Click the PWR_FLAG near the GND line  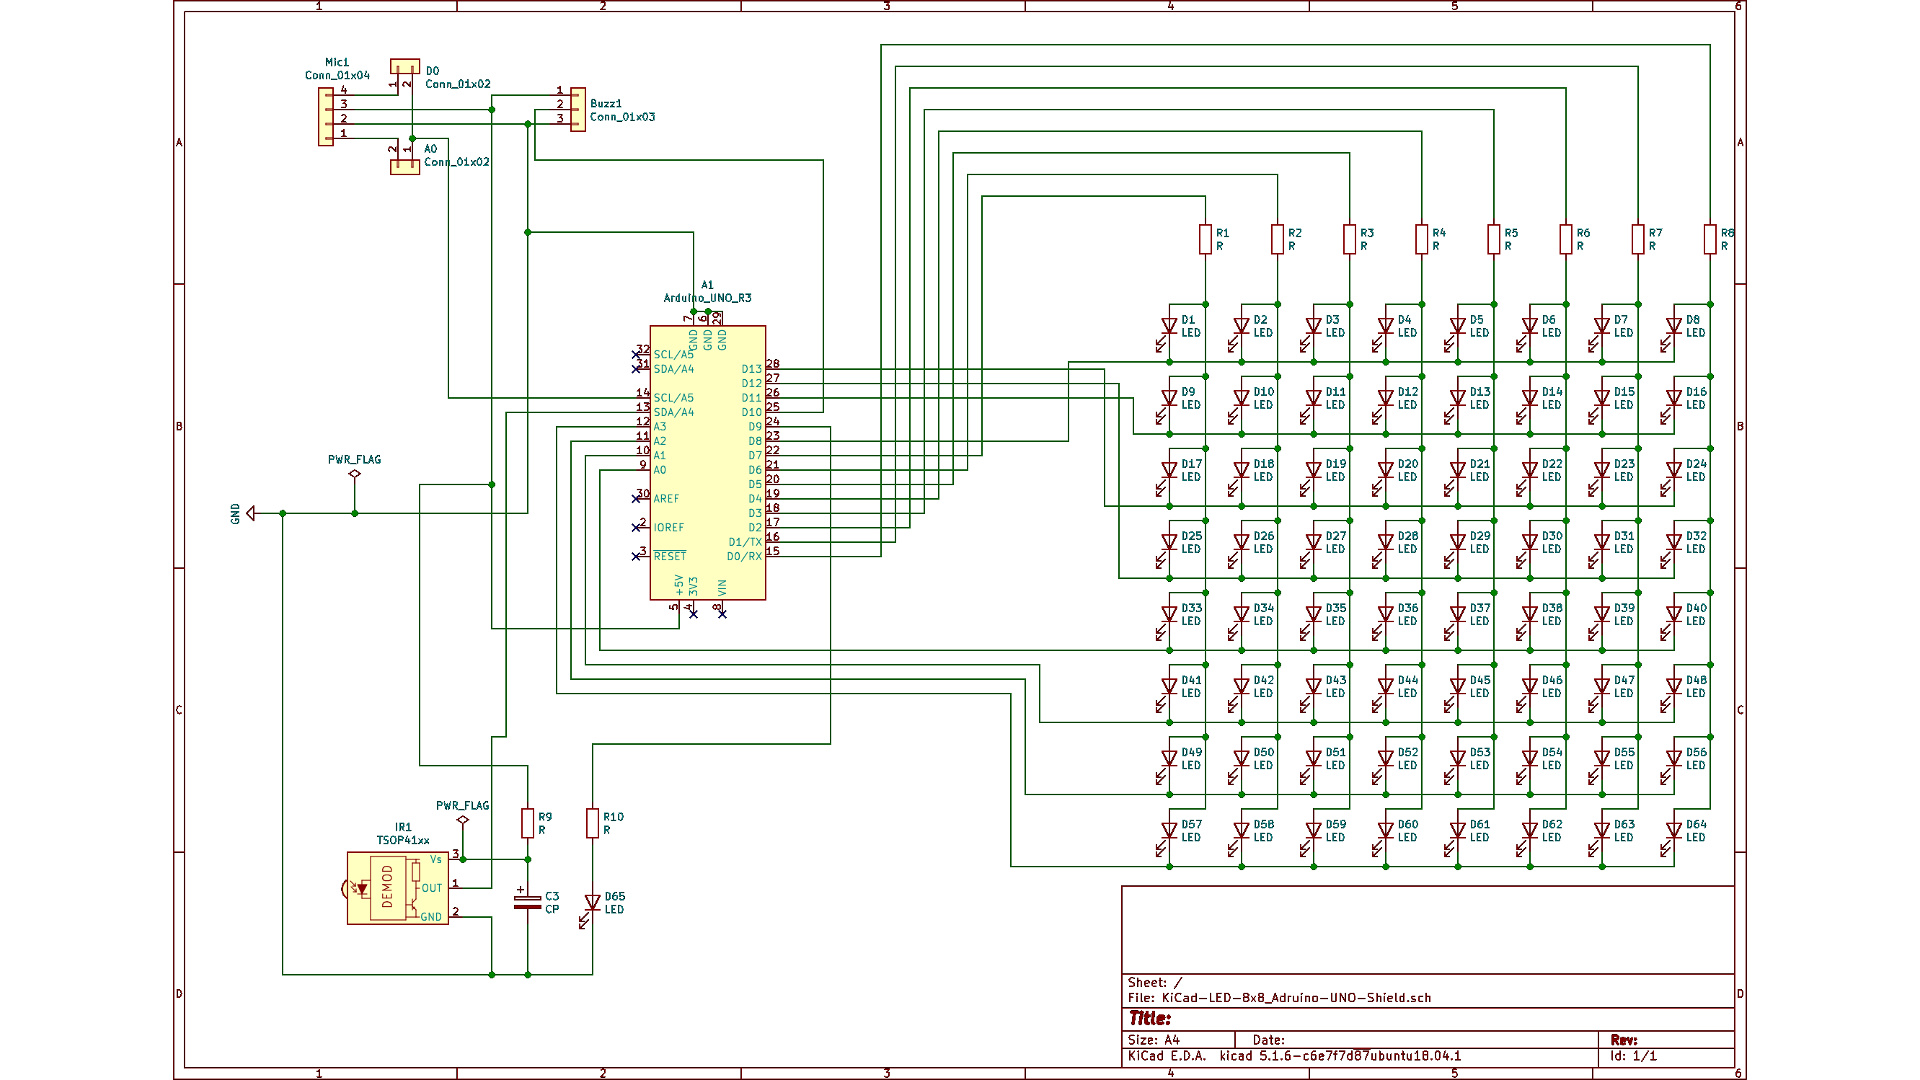coord(354,475)
